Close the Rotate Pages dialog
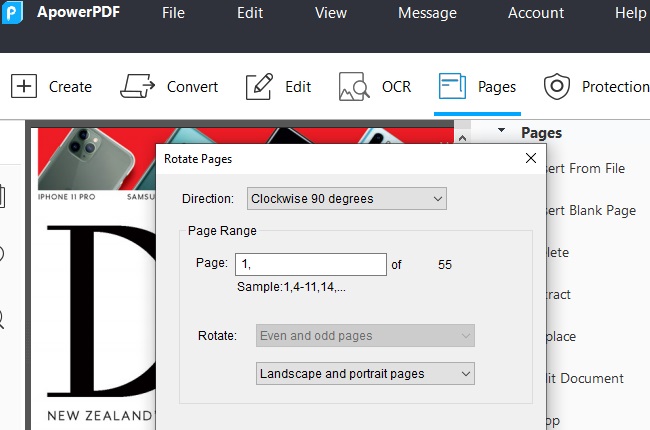This screenshot has height=430, width=650. (530, 158)
